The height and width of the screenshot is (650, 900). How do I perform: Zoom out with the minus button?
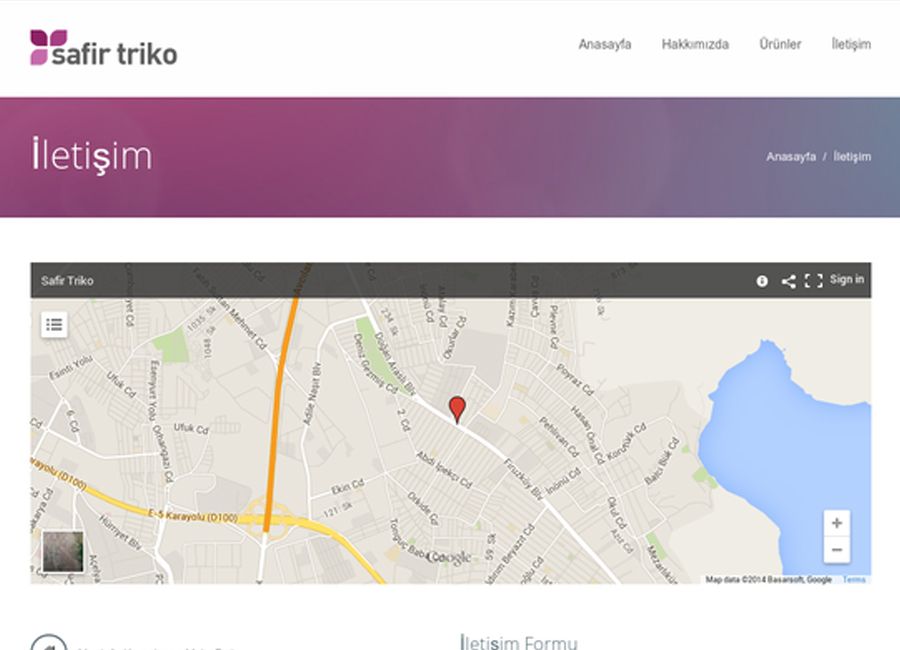point(837,549)
